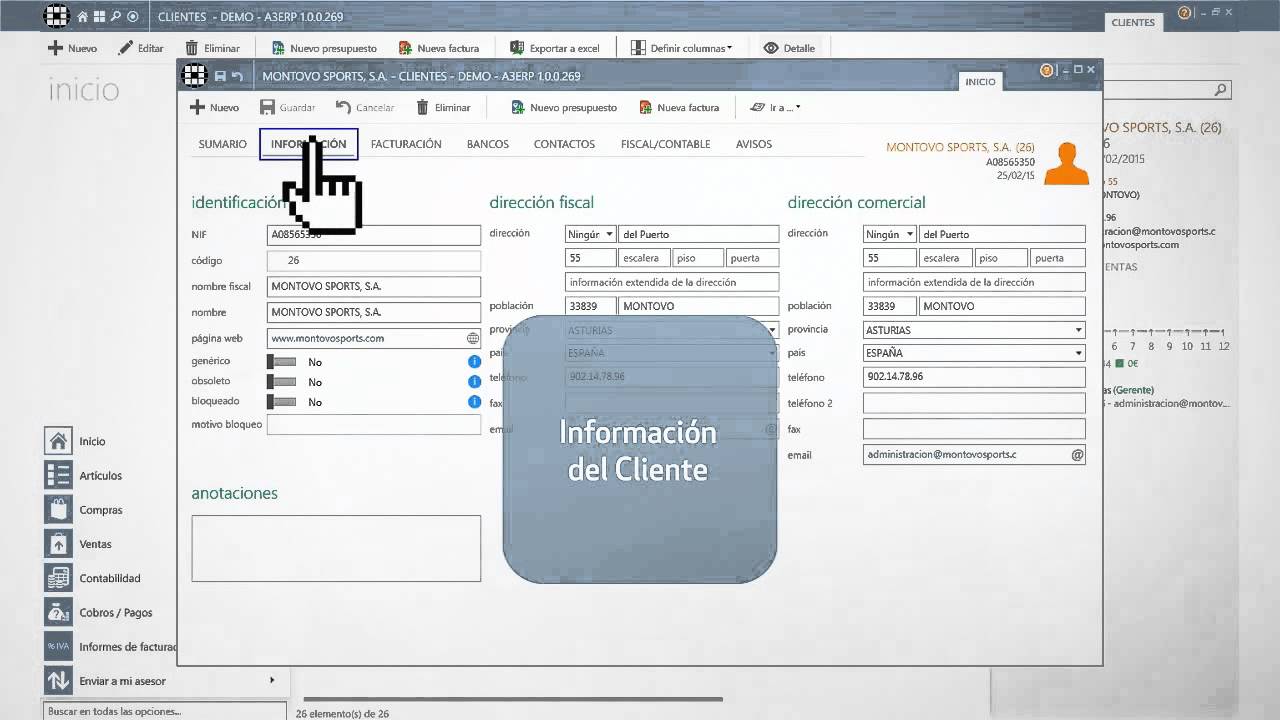Screen dimensions: 1280x720
Task: Switch to the BANCOS tab
Action: [488, 144]
